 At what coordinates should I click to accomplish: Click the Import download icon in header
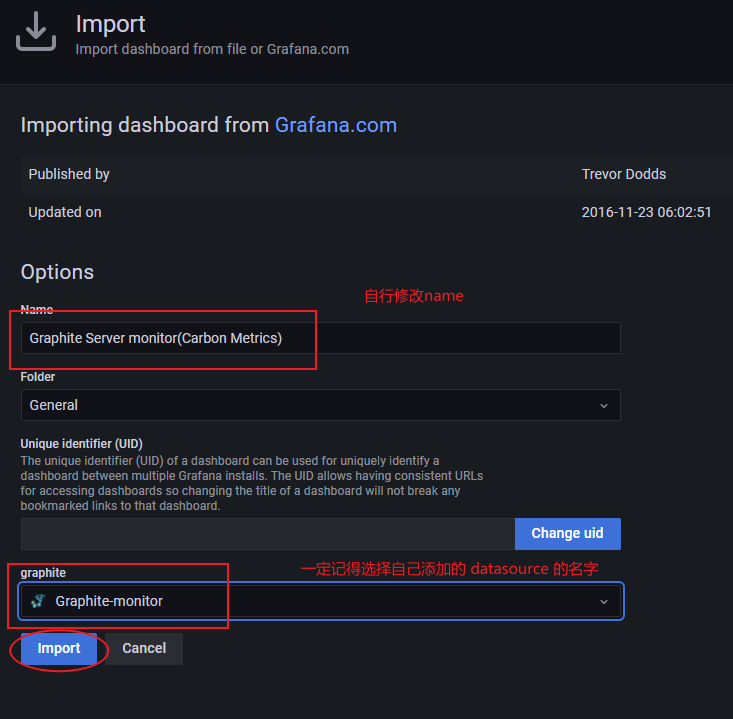[x=36, y=32]
